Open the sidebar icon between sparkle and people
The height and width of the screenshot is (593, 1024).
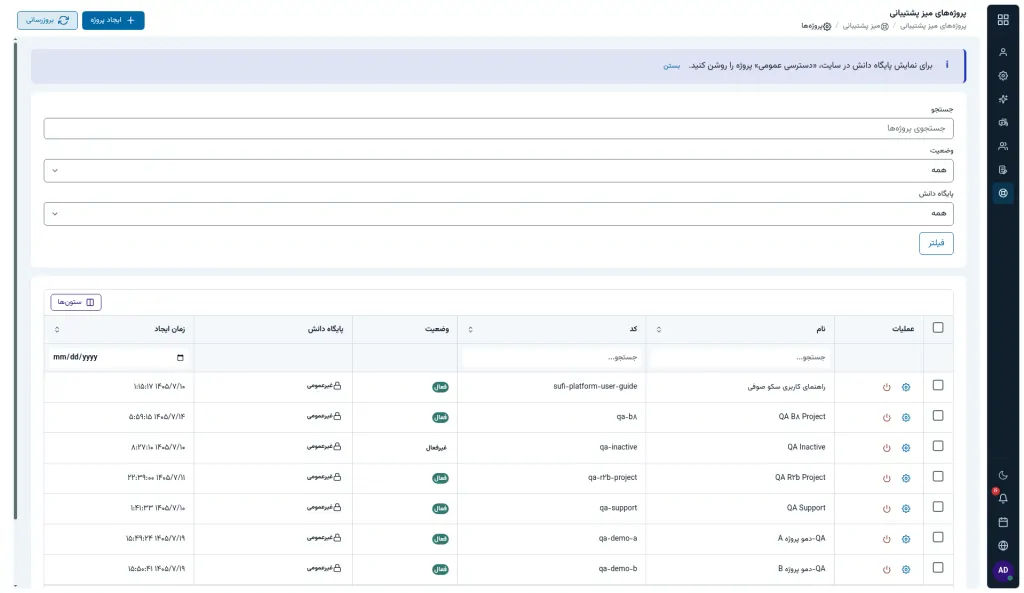pyautogui.click(x=1002, y=123)
